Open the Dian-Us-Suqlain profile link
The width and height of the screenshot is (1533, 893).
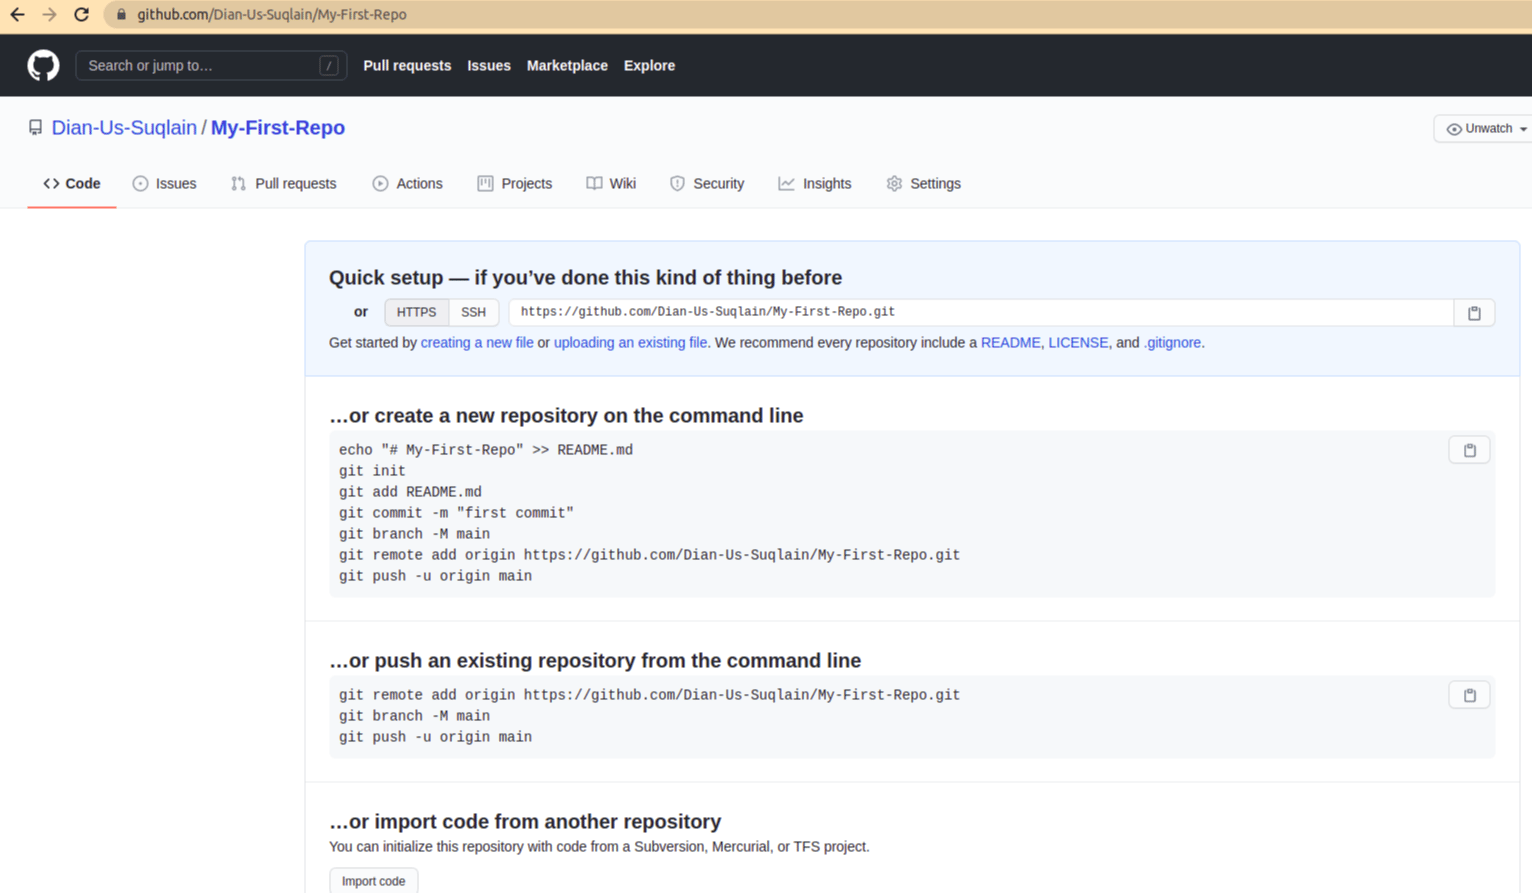tap(124, 128)
